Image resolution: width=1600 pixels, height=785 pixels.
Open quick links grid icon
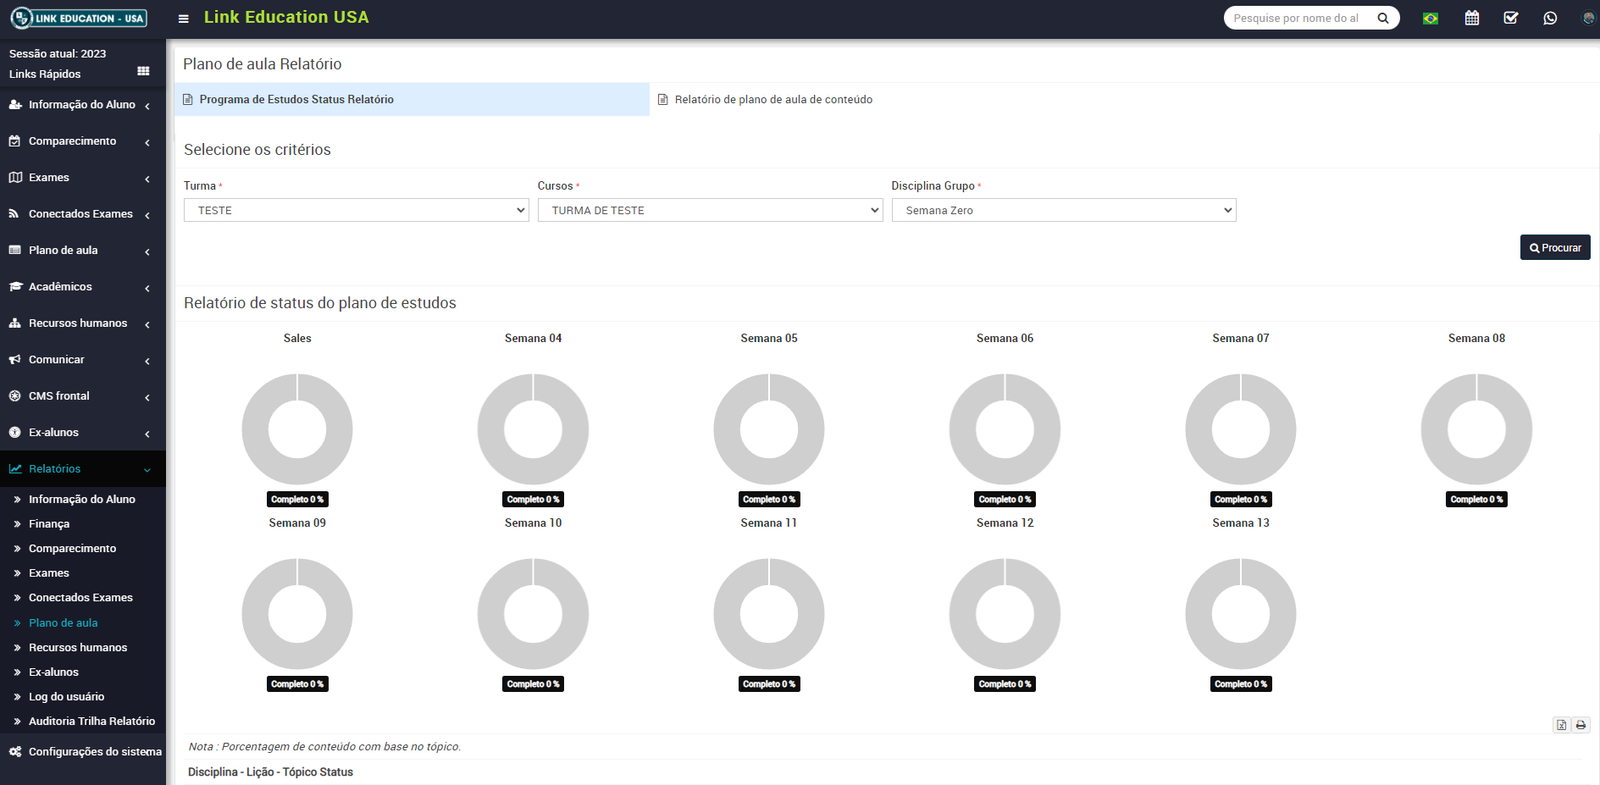tap(143, 72)
